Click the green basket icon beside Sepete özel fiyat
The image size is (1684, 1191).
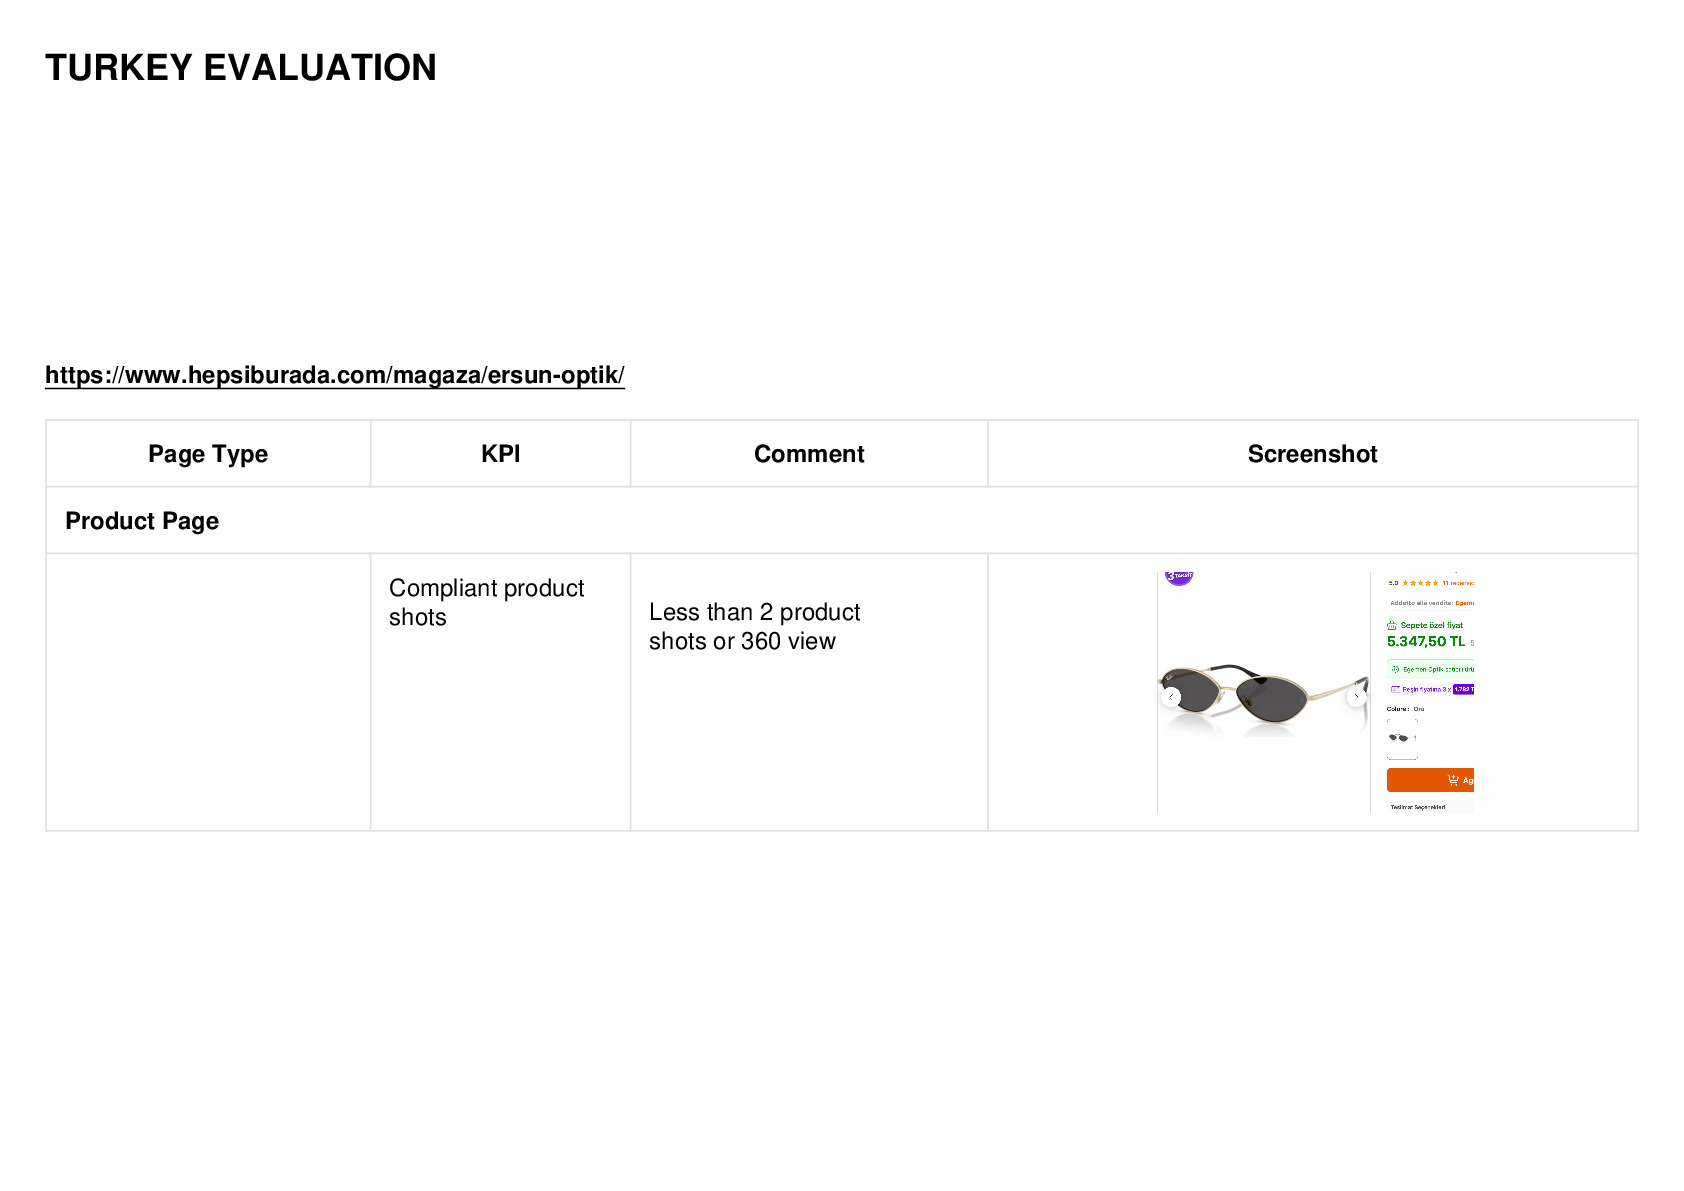pos(1392,625)
